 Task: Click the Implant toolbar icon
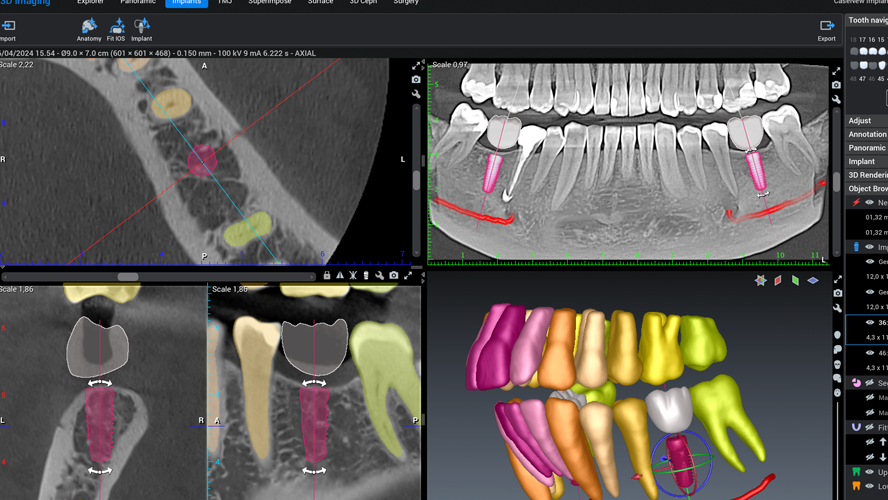point(142,26)
